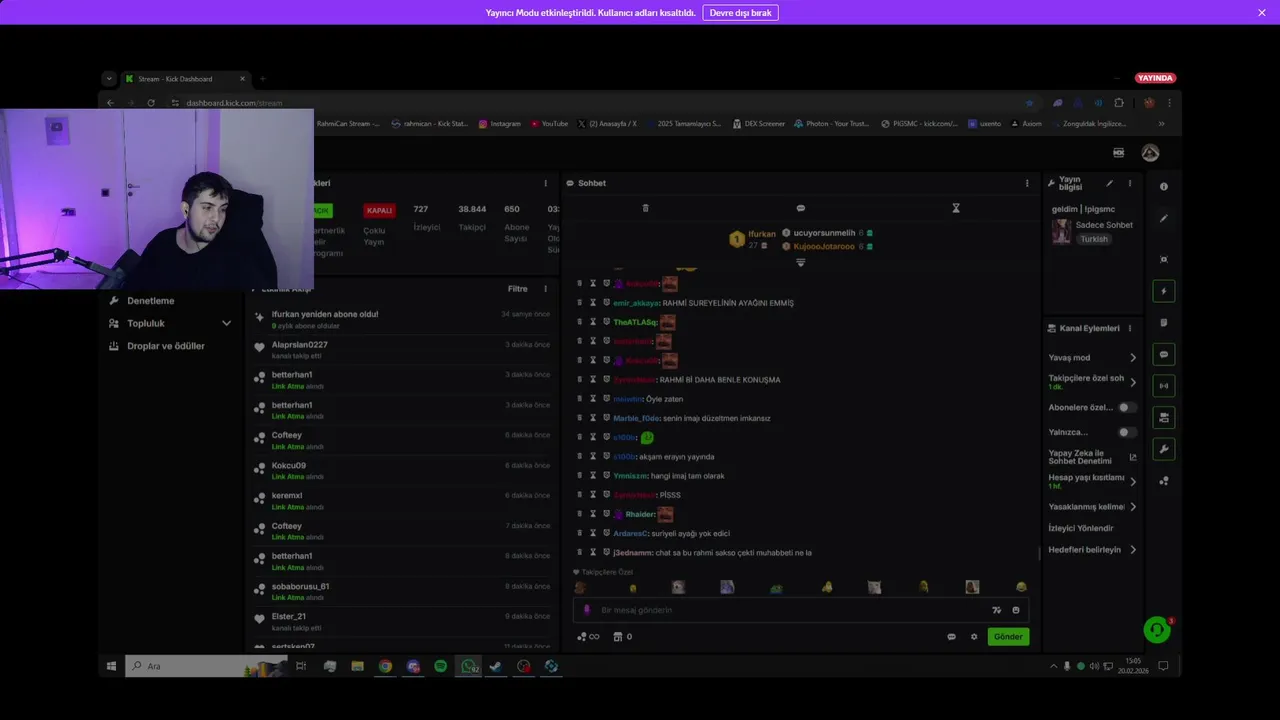Click the pencil icon in right sidebar
Screen dimensions: 1280x720
1163,218
